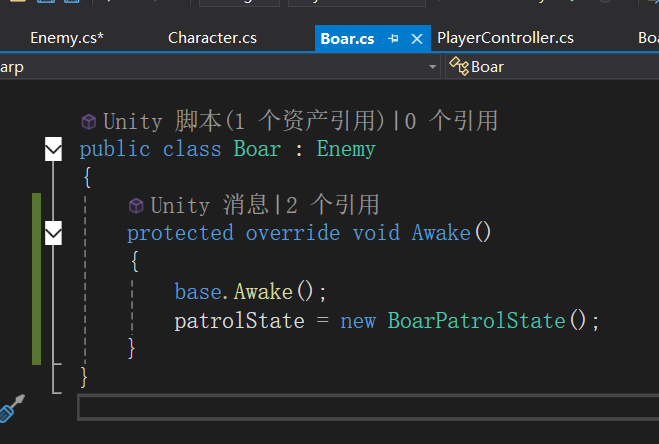This screenshot has height=444, width=659.
Task: Click the screwdriver quick actions icon
Action: click(x=12, y=408)
